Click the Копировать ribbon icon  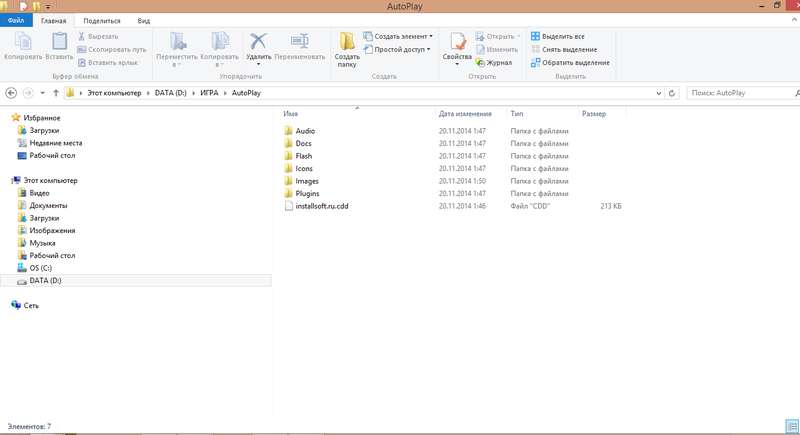pyautogui.click(x=23, y=41)
